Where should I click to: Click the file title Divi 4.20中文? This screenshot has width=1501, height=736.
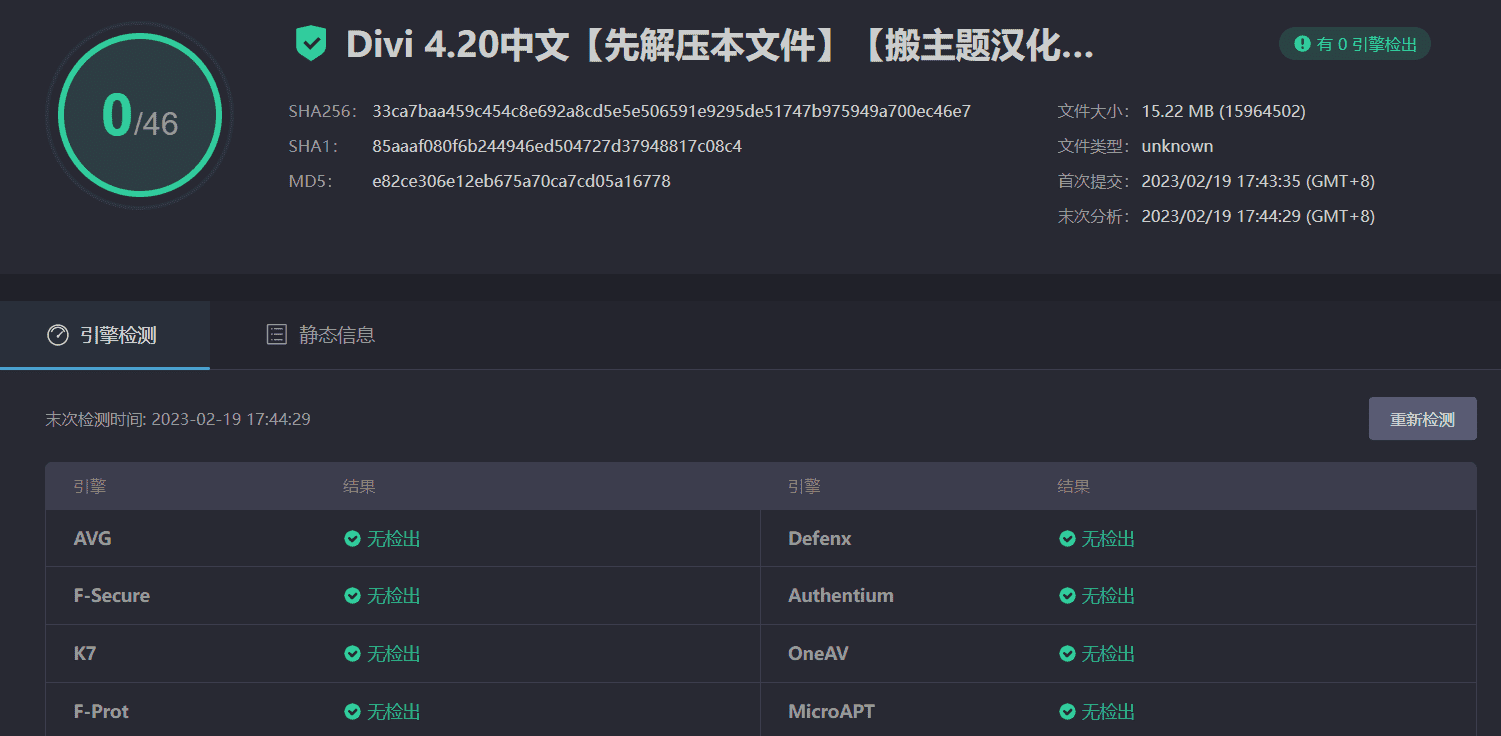point(720,45)
